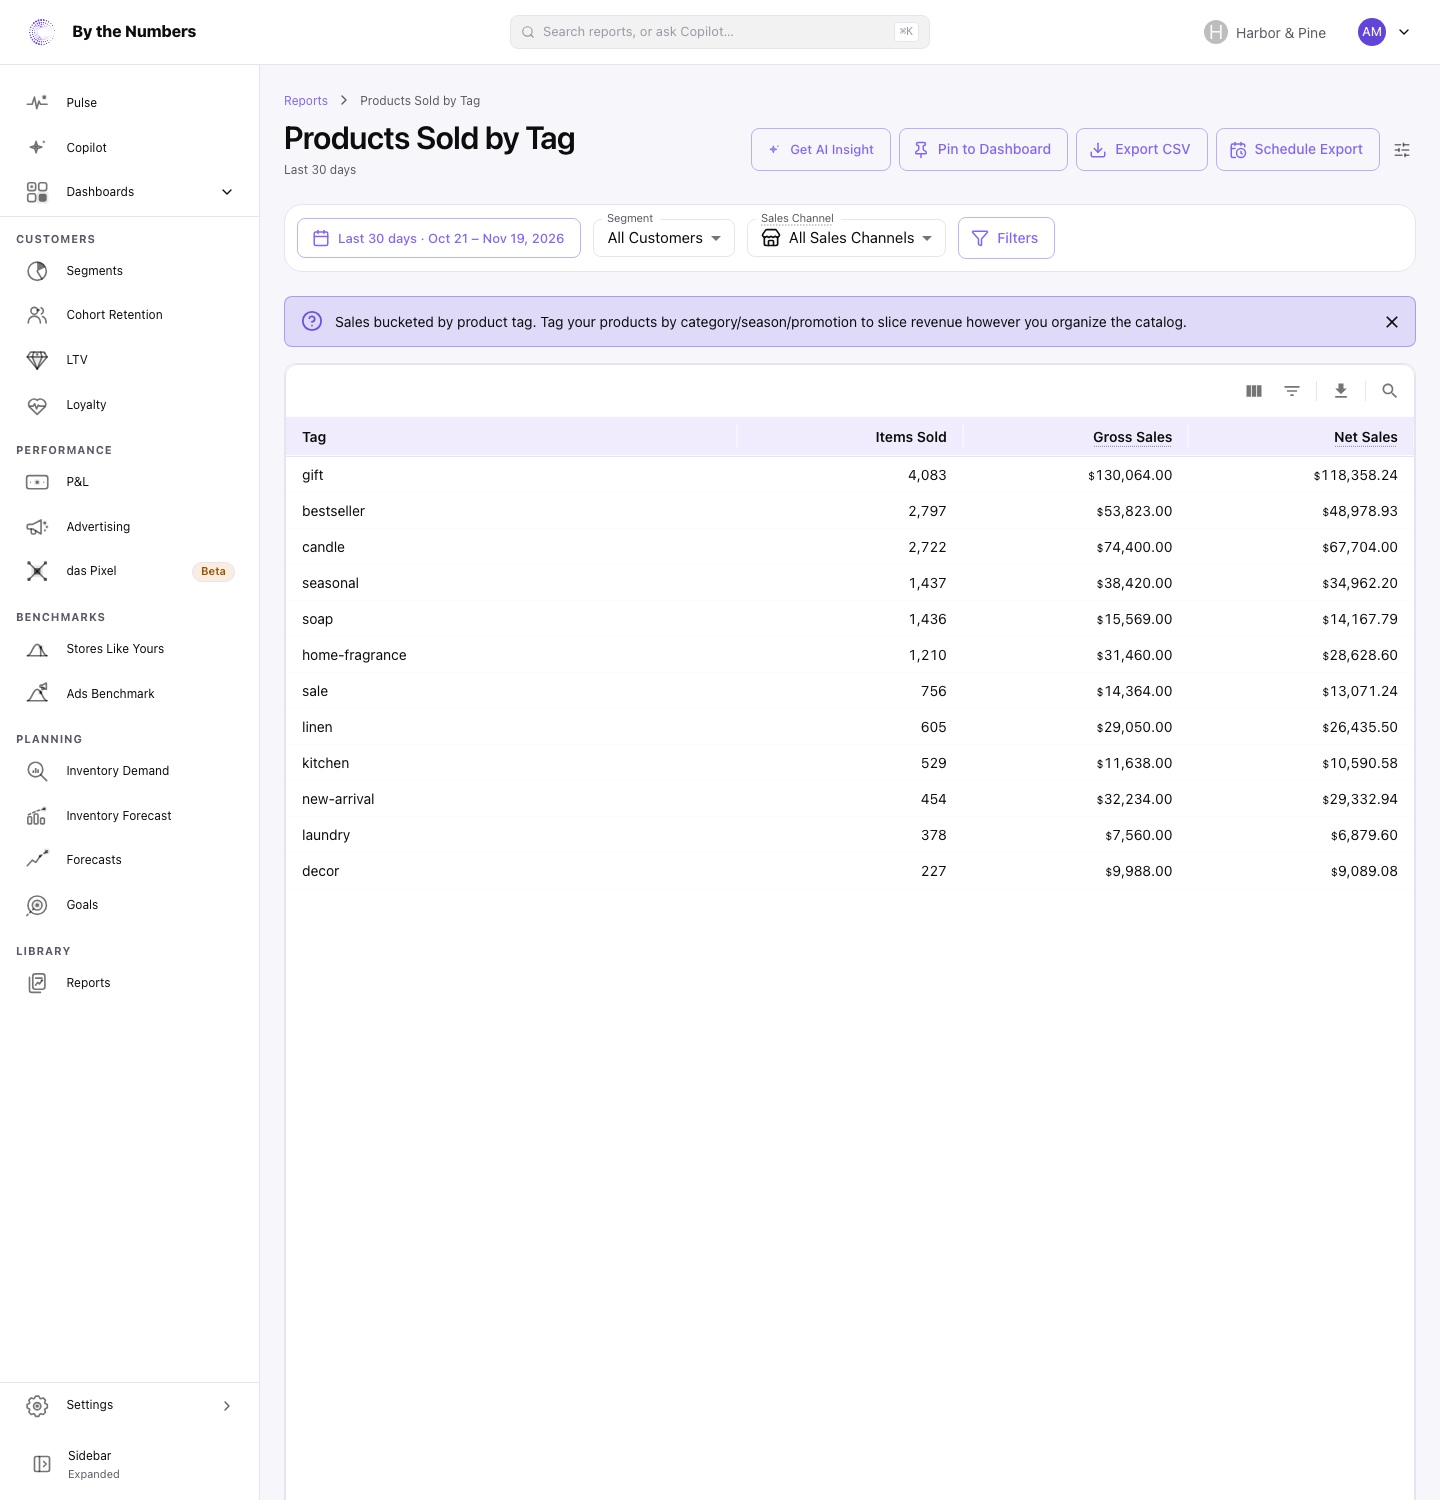This screenshot has width=1440, height=1500.
Task: Open the Segment All Customers dropdown
Action: tap(664, 238)
